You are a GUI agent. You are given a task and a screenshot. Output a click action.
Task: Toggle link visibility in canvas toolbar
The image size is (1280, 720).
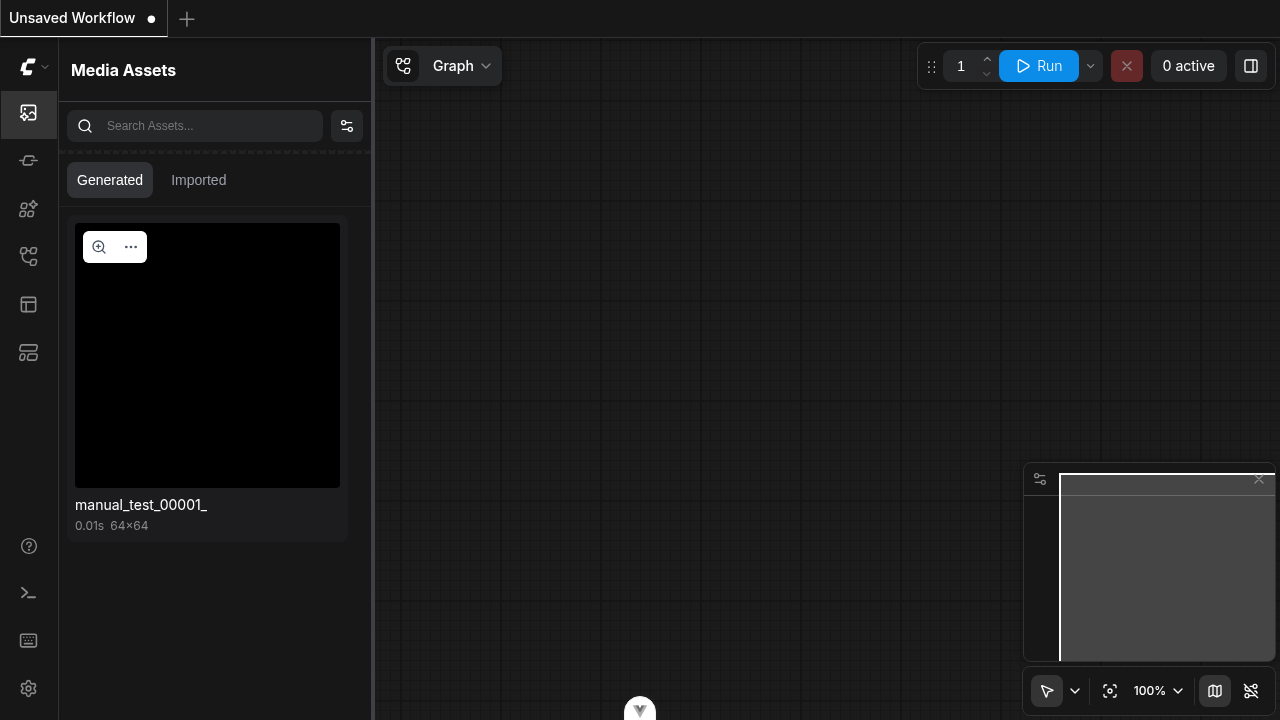[1250, 691]
